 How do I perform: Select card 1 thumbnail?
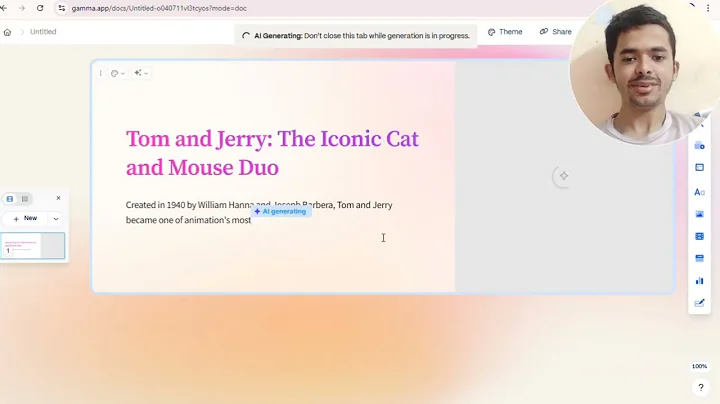tap(33, 246)
